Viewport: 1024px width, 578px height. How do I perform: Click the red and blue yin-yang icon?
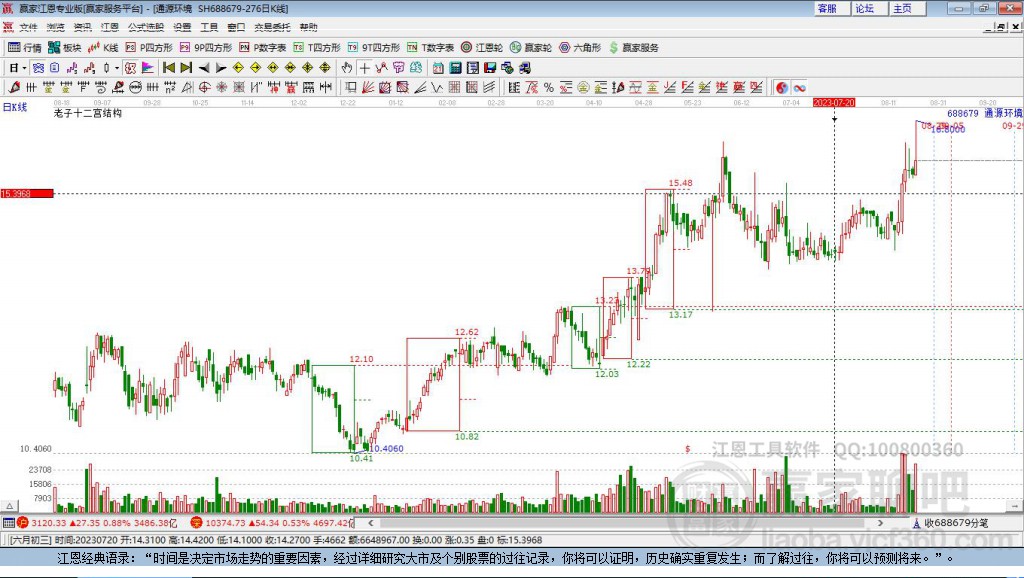click(x=782, y=88)
